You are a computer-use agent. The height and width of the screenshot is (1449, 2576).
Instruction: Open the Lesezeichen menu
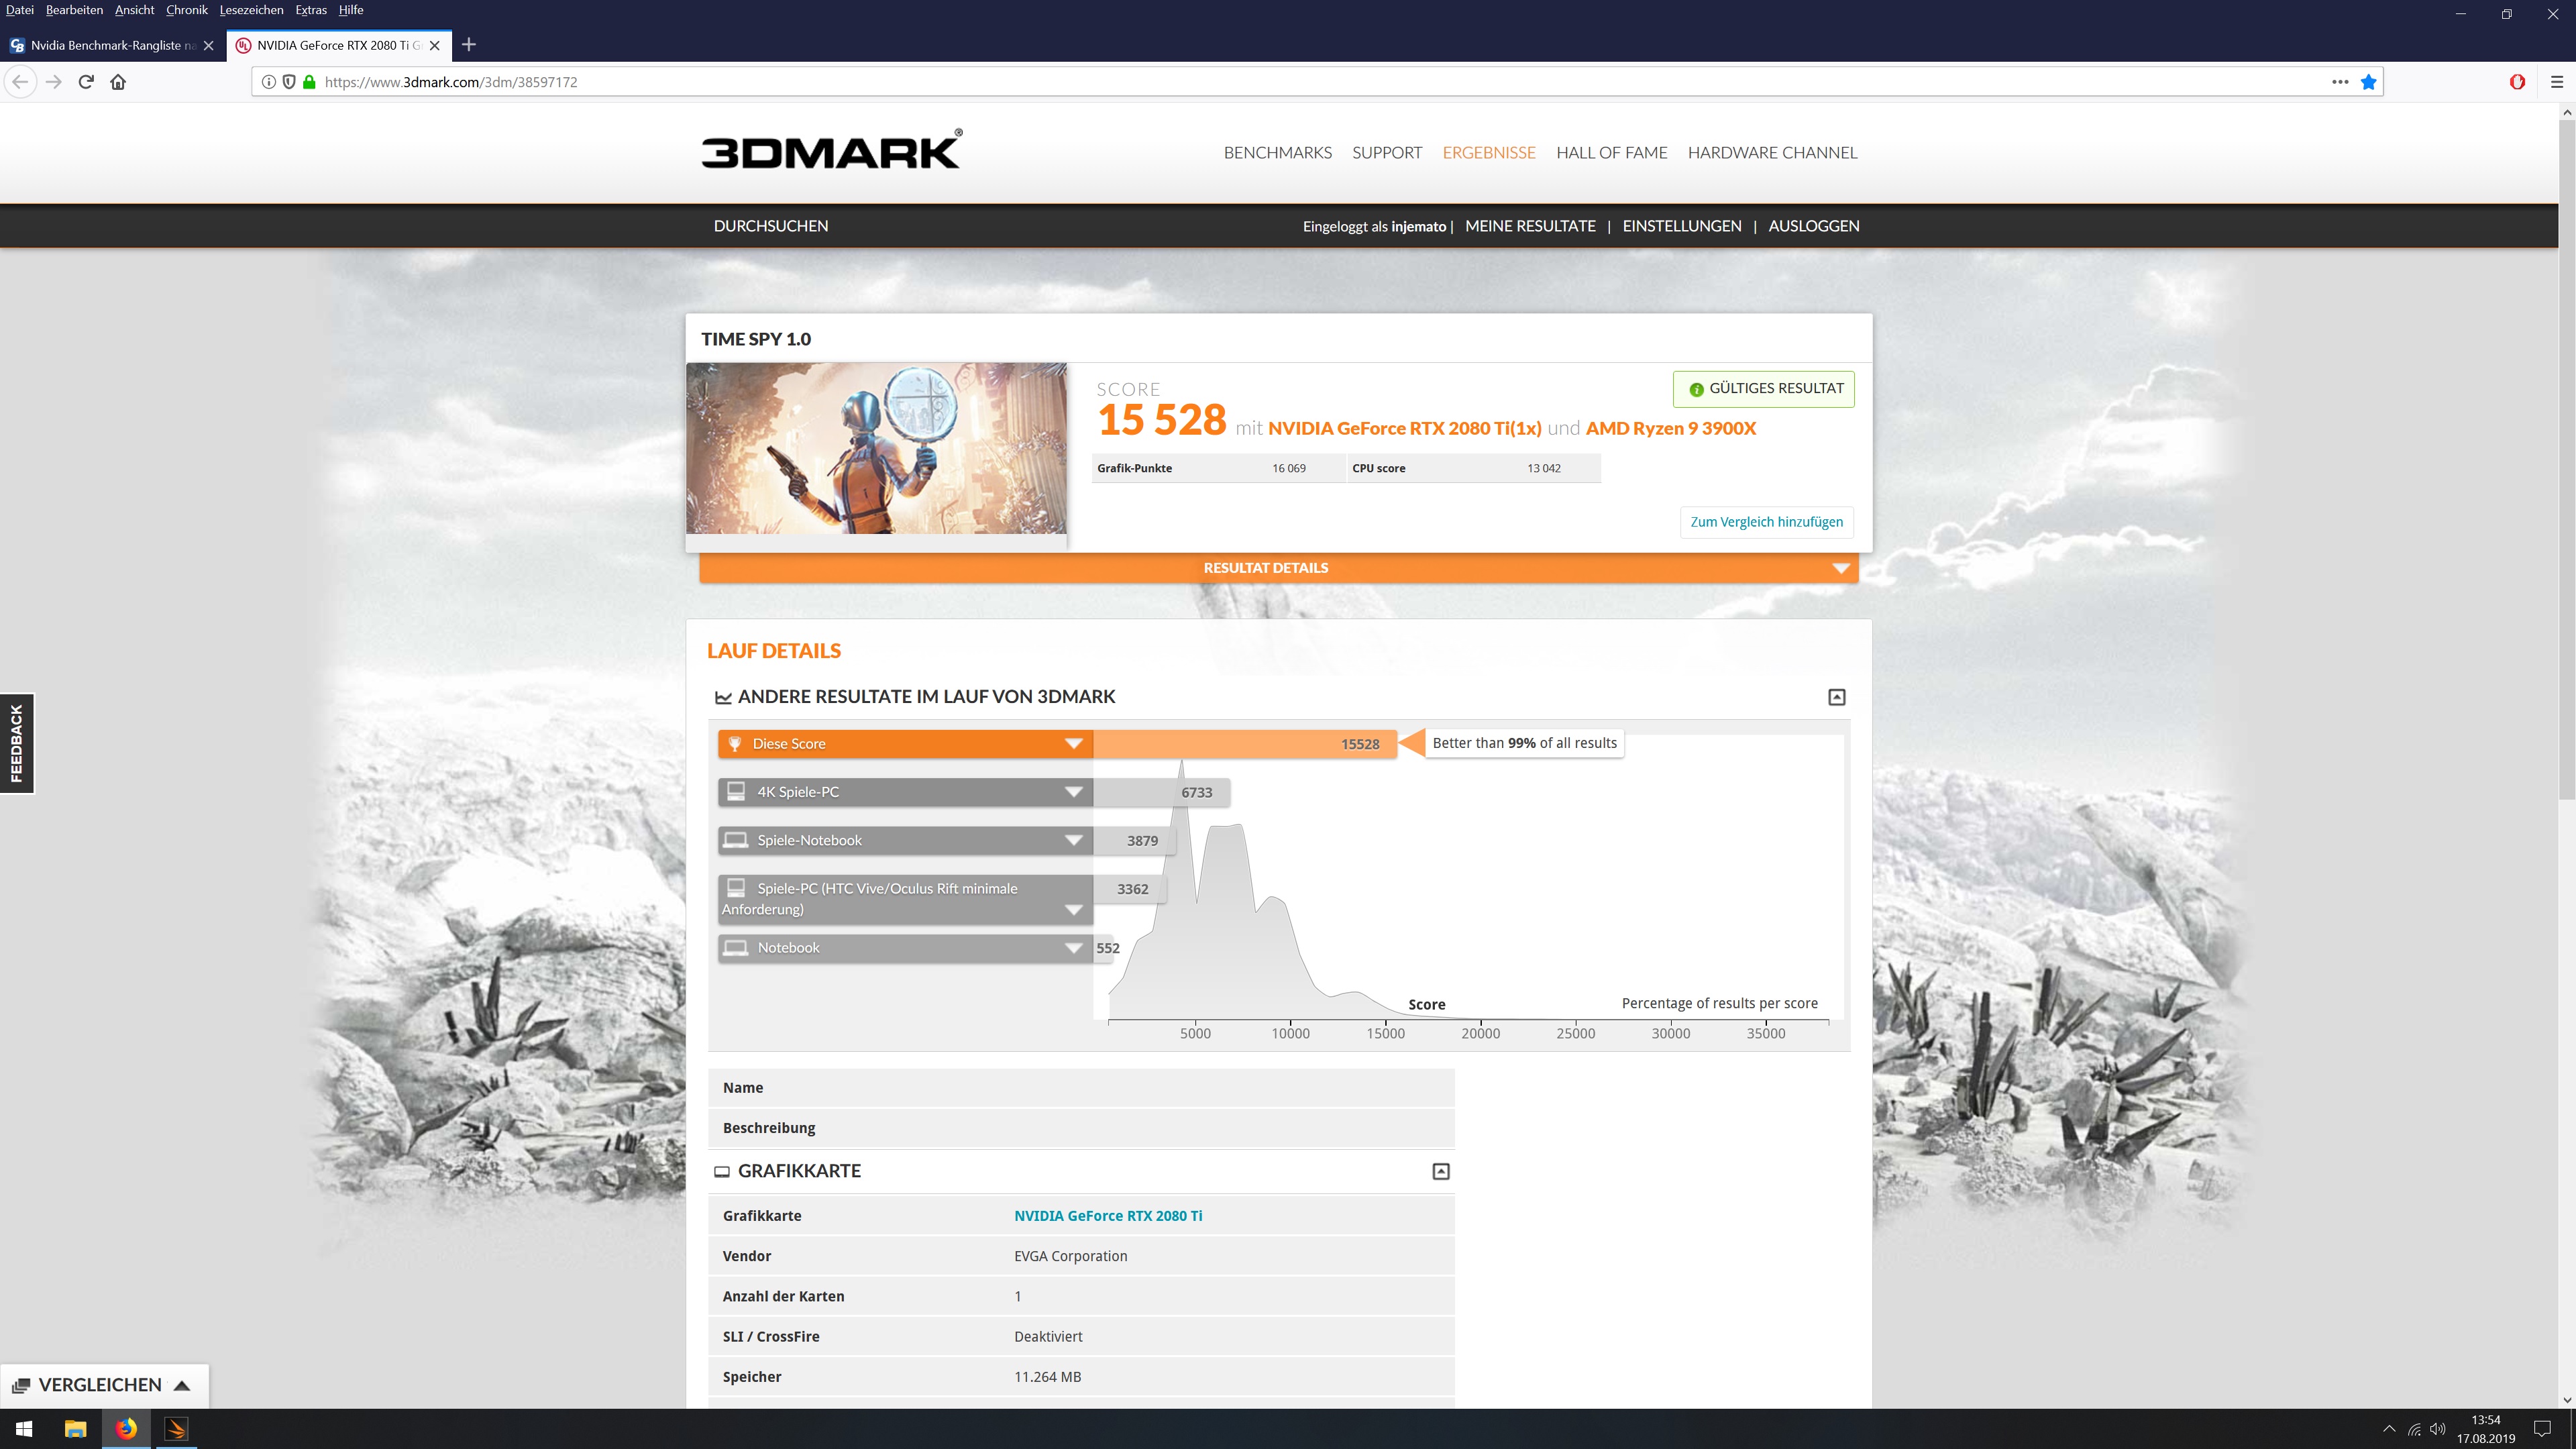click(251, 10)
